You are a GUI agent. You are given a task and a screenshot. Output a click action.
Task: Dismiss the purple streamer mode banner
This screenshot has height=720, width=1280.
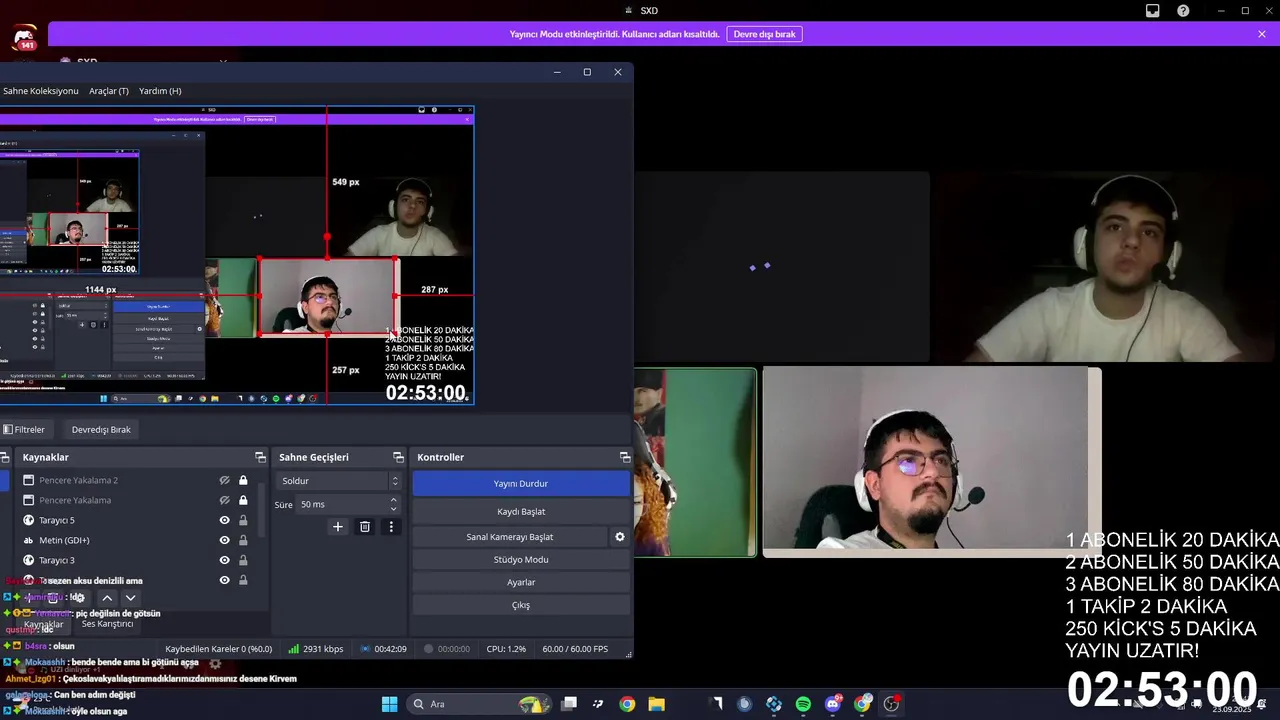click(x=1262, y=34)
